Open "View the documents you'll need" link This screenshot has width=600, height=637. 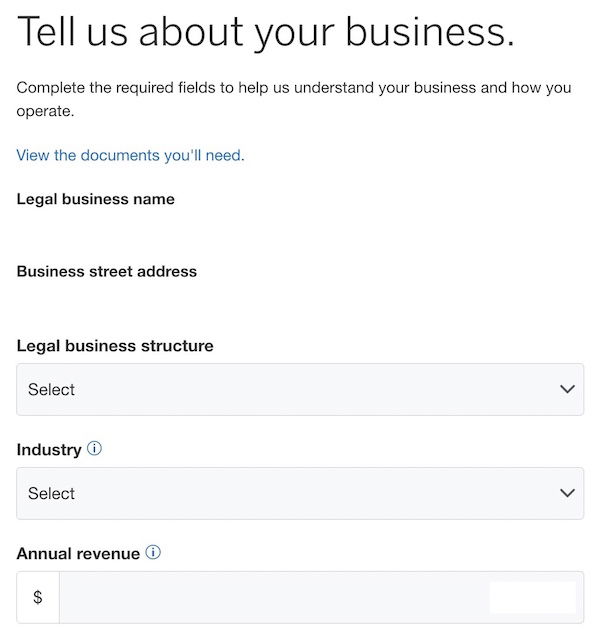coord(130,156)
